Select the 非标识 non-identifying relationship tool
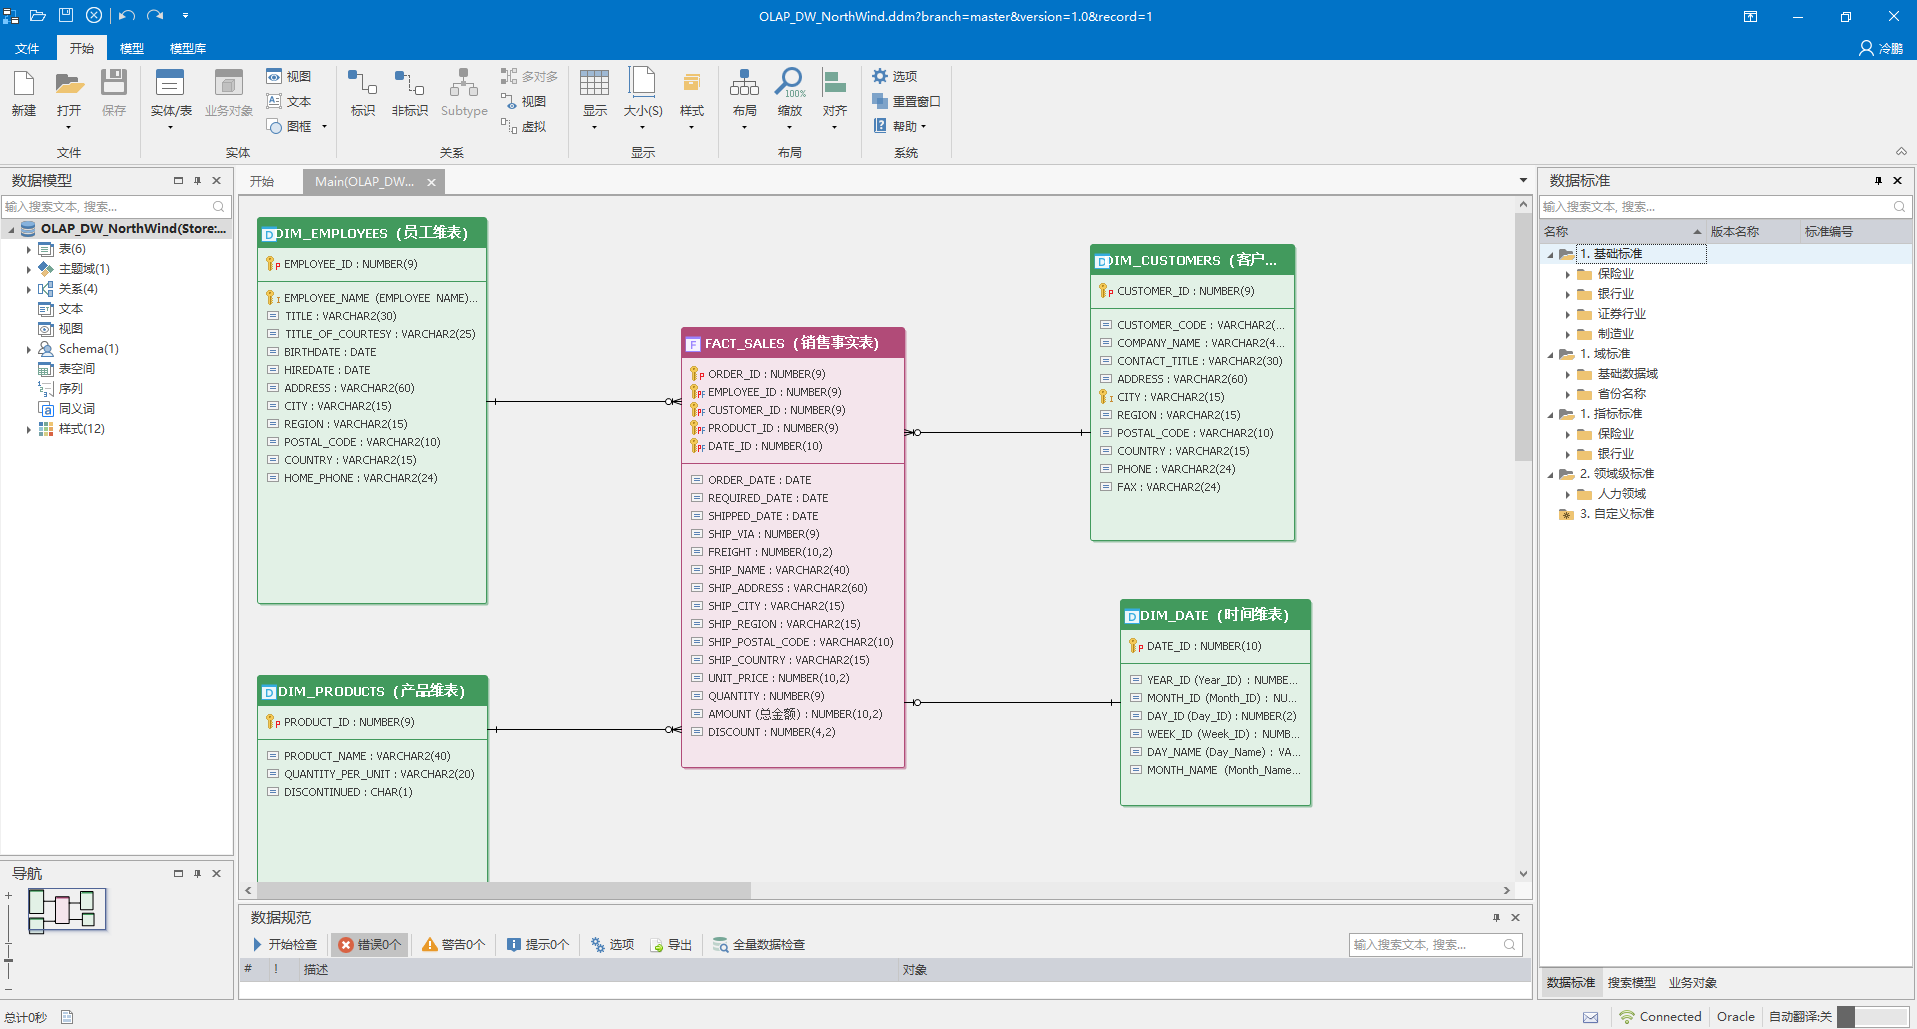Image resolution: width=1917 pixels, height=1029 pixels. pyautogui.click(x=410, y=93)
